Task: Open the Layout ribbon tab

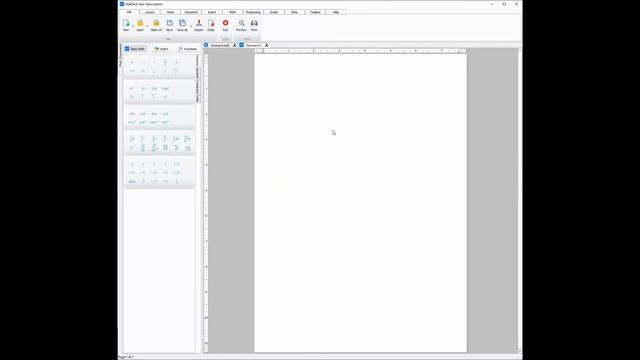Action: (x=149, y=12)
